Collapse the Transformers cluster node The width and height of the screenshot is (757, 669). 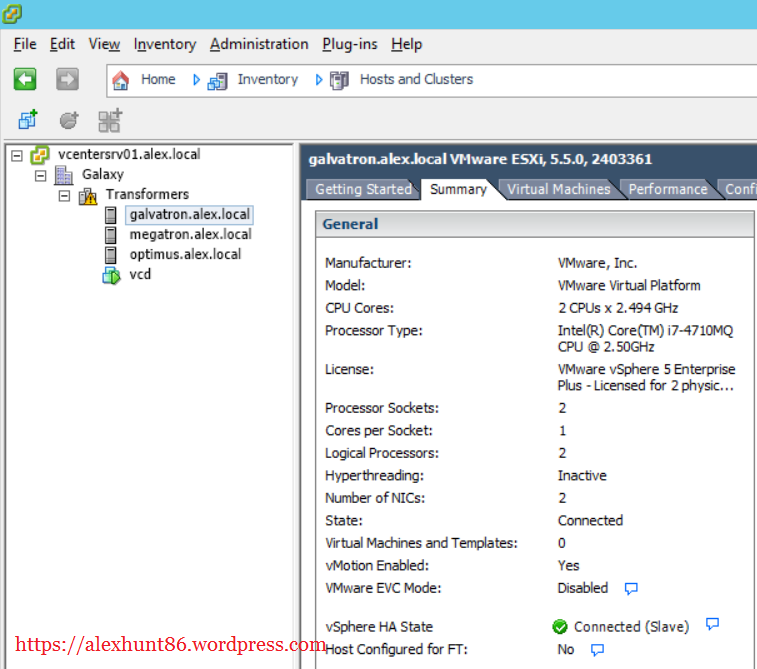point(64,196)
